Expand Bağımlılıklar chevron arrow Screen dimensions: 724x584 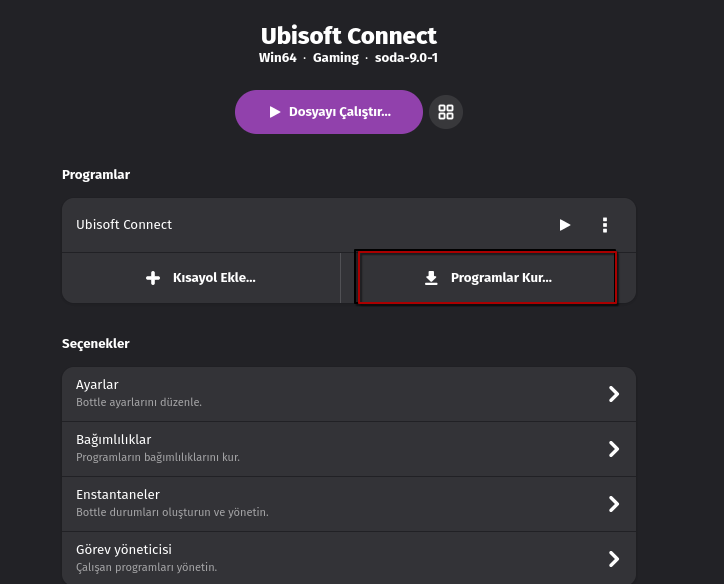click(614, 449)
